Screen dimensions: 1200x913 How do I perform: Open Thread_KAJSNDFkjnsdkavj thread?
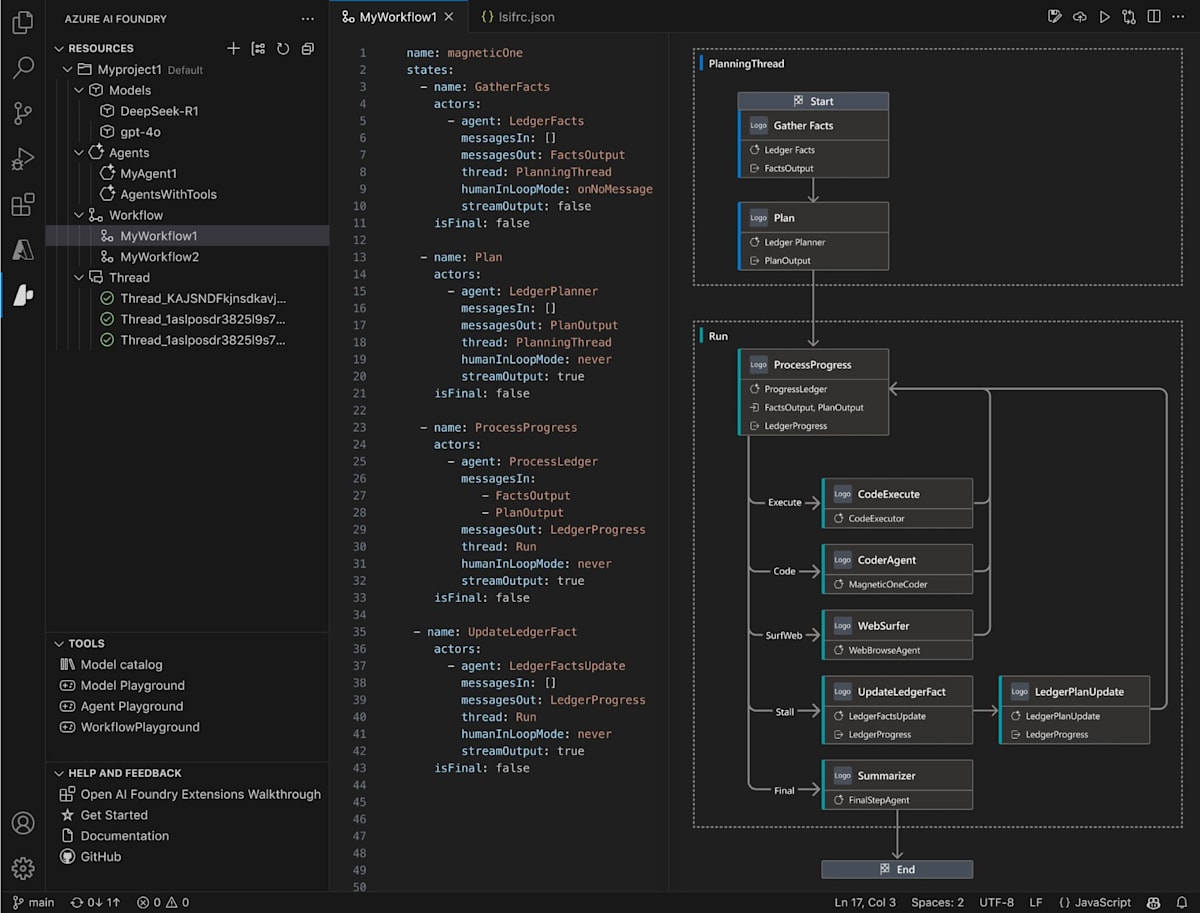click(203, 299)
